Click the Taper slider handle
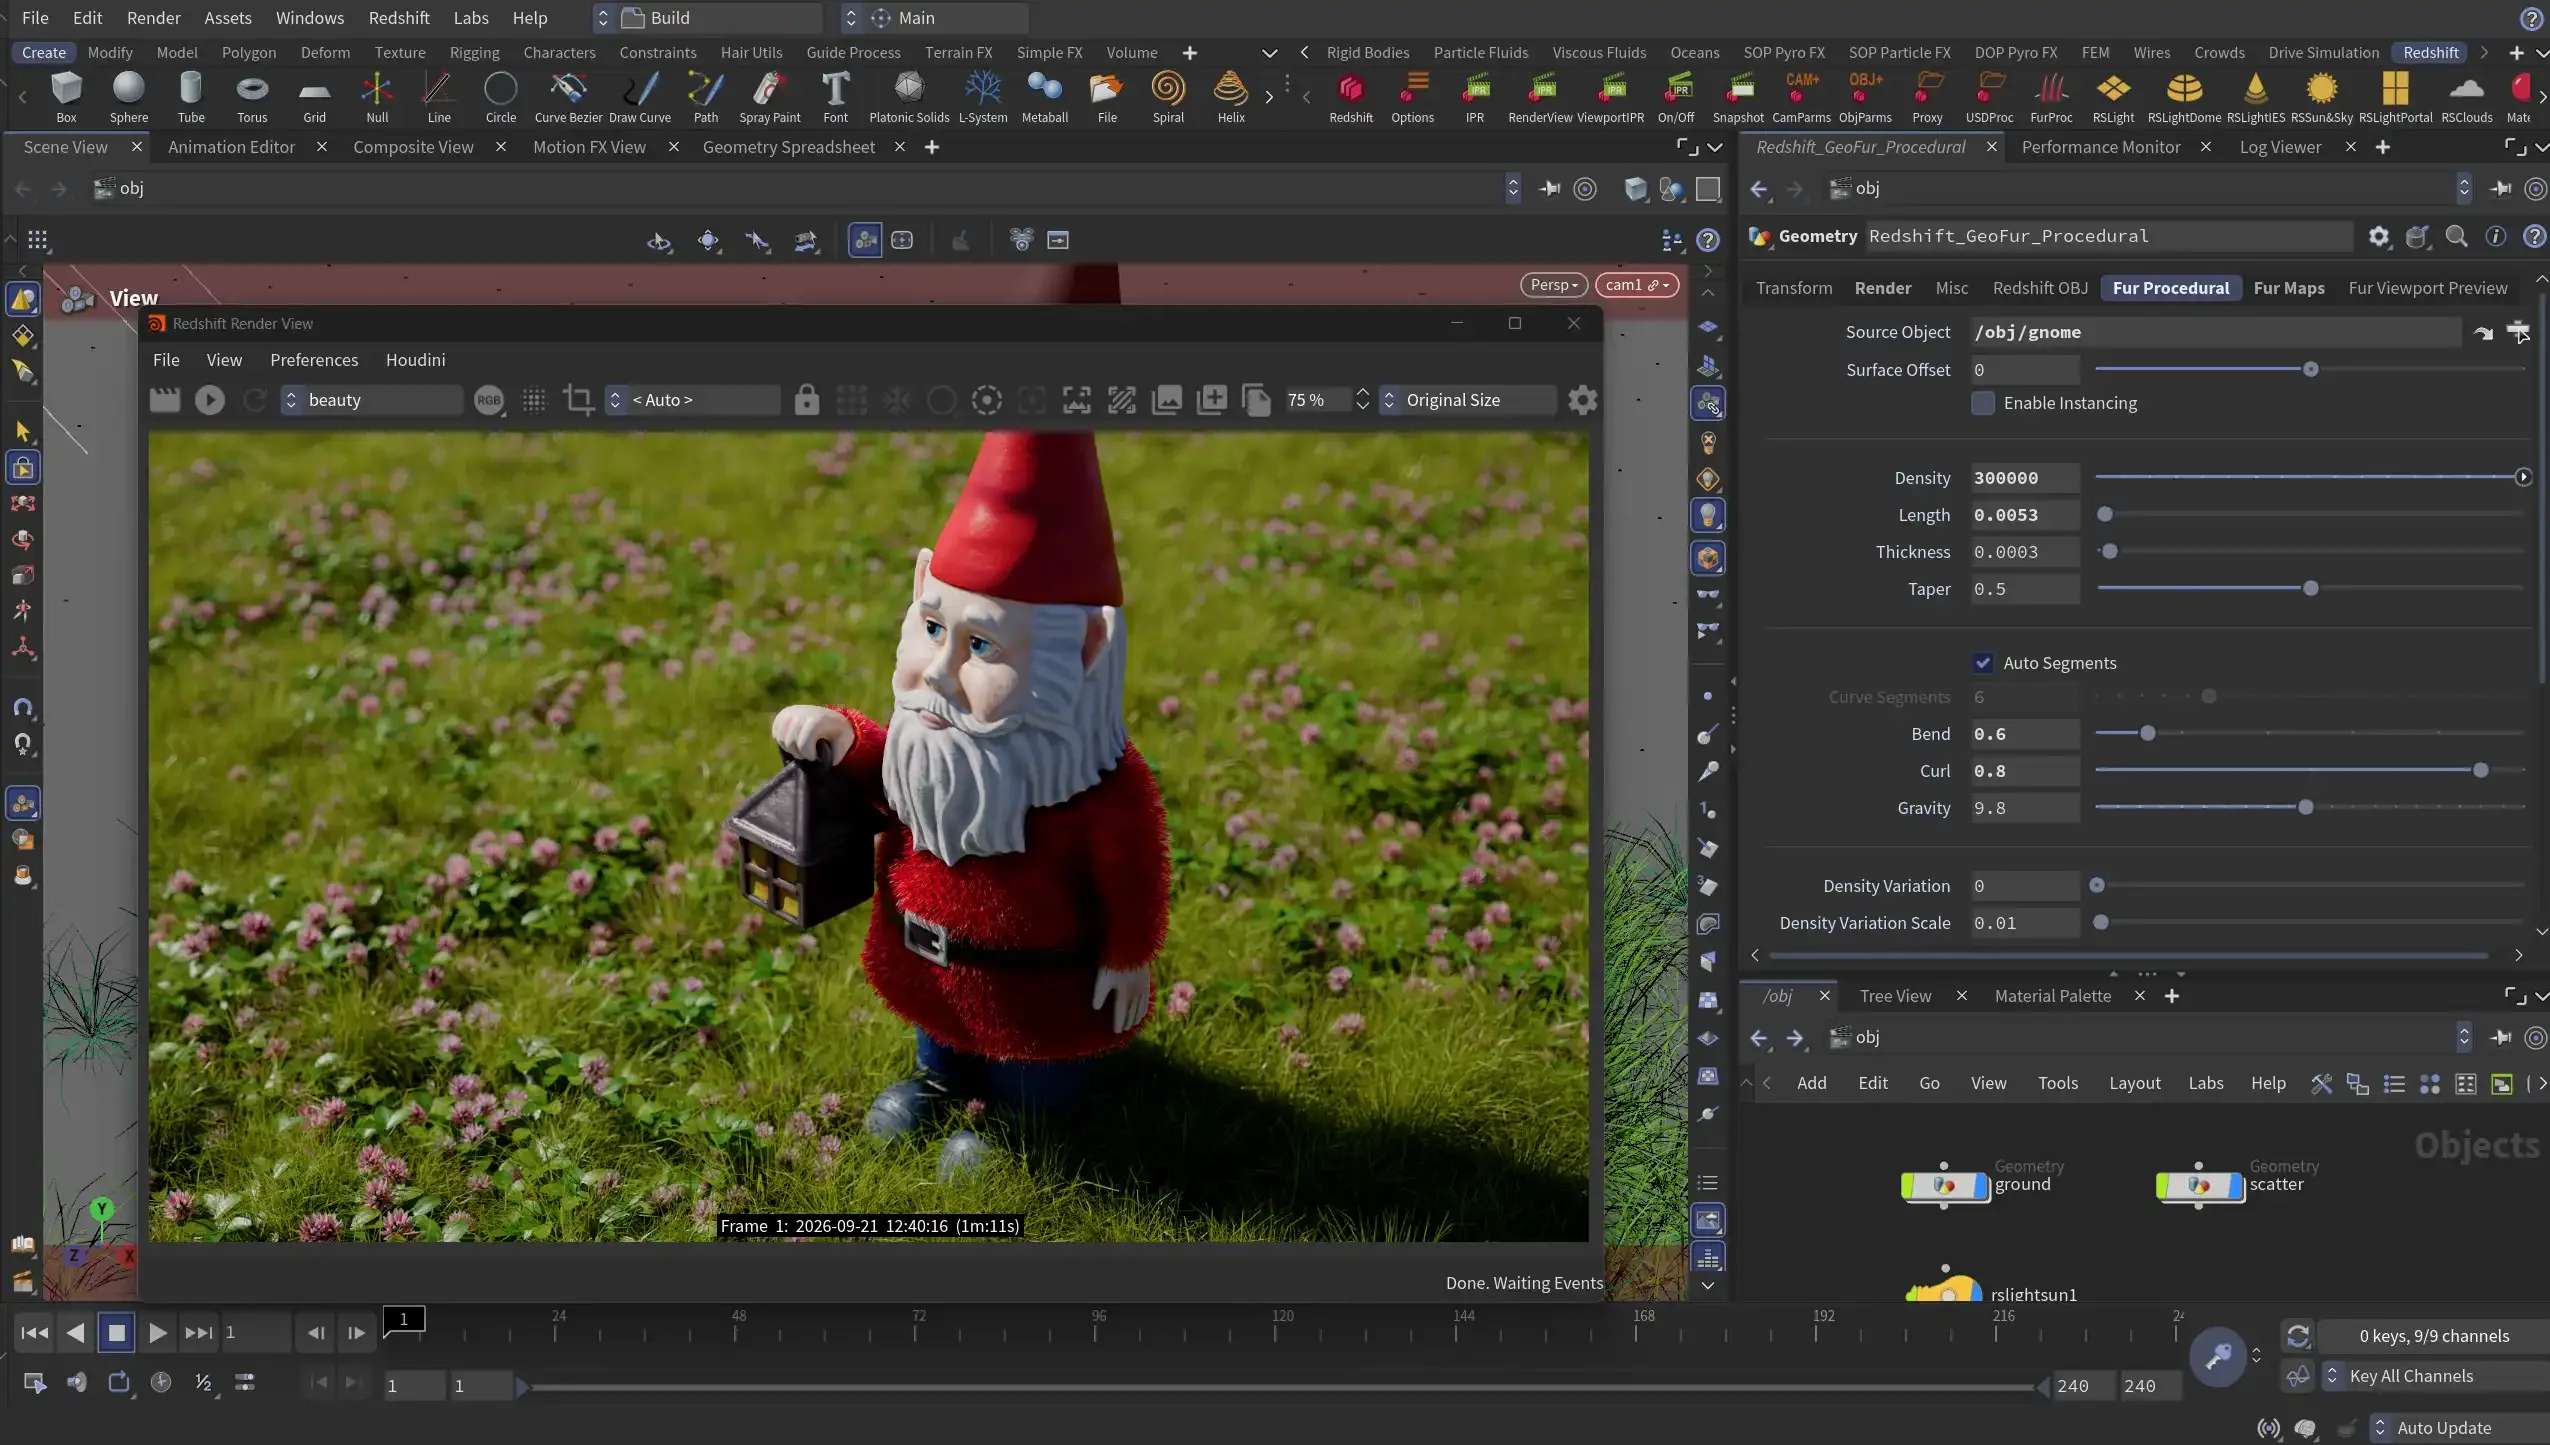This screenshot has width=2550, height=1445. click(x=2310, y=588)
